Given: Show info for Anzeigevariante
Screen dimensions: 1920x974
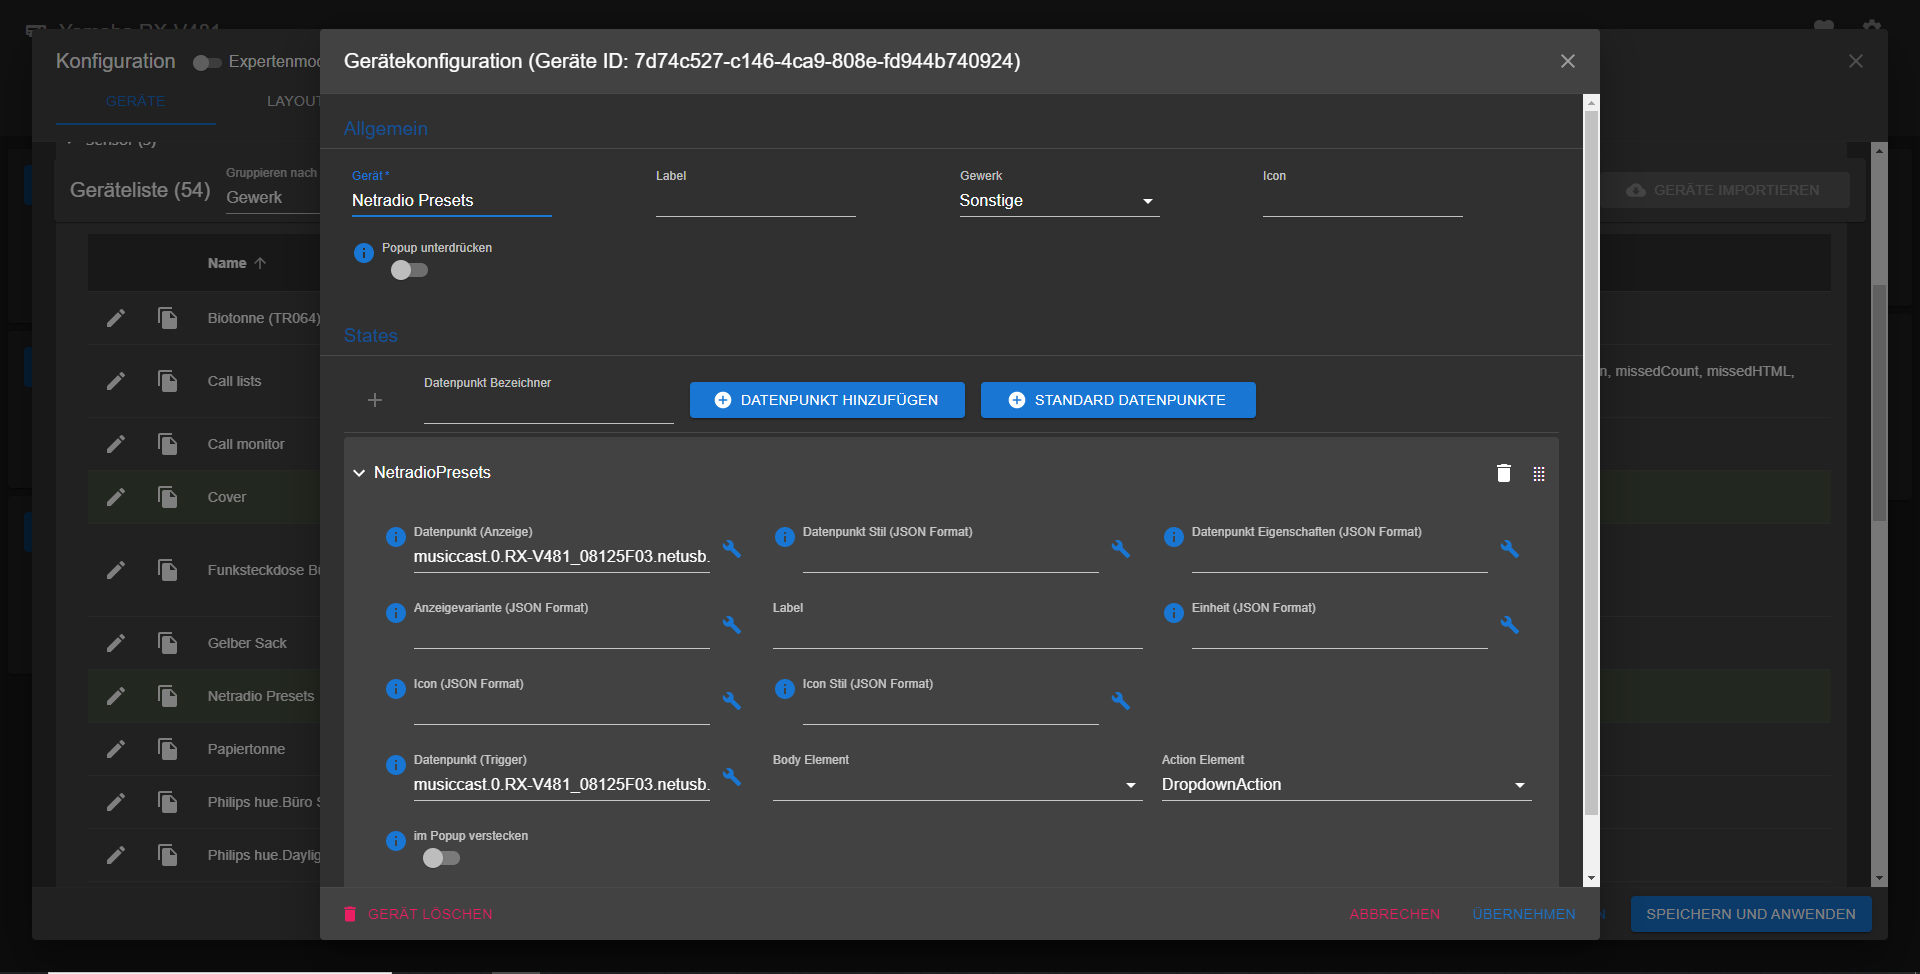Looking at the screenshot, I should point(396,613).
